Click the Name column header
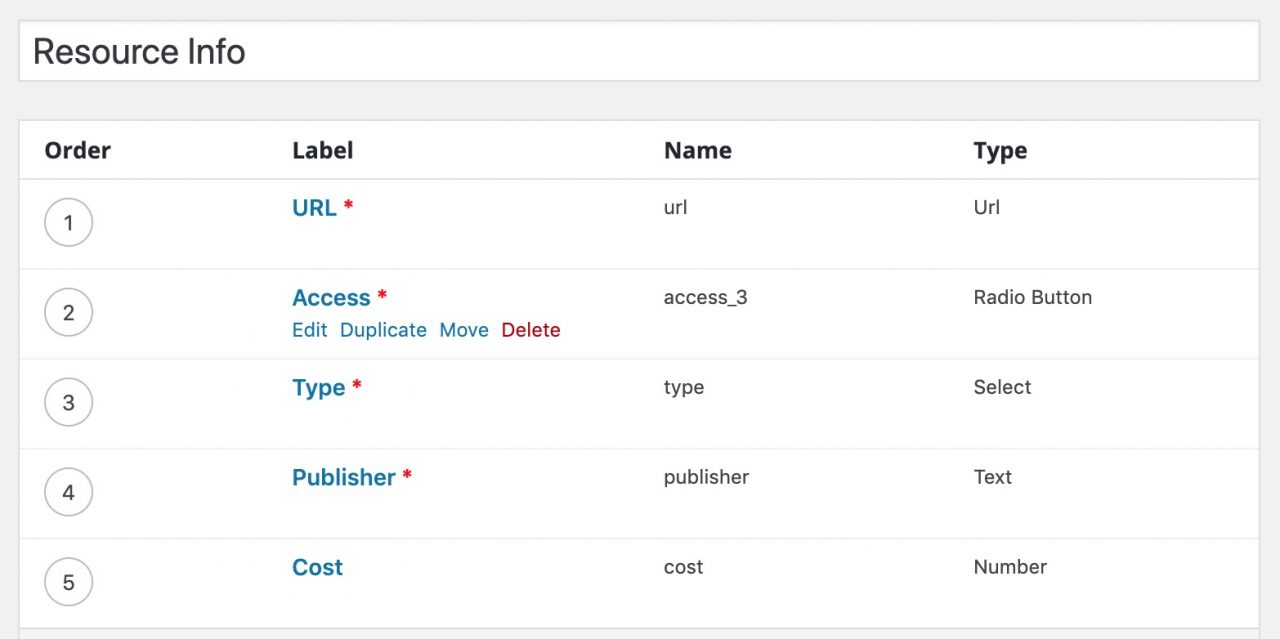 tap(697, 150)
